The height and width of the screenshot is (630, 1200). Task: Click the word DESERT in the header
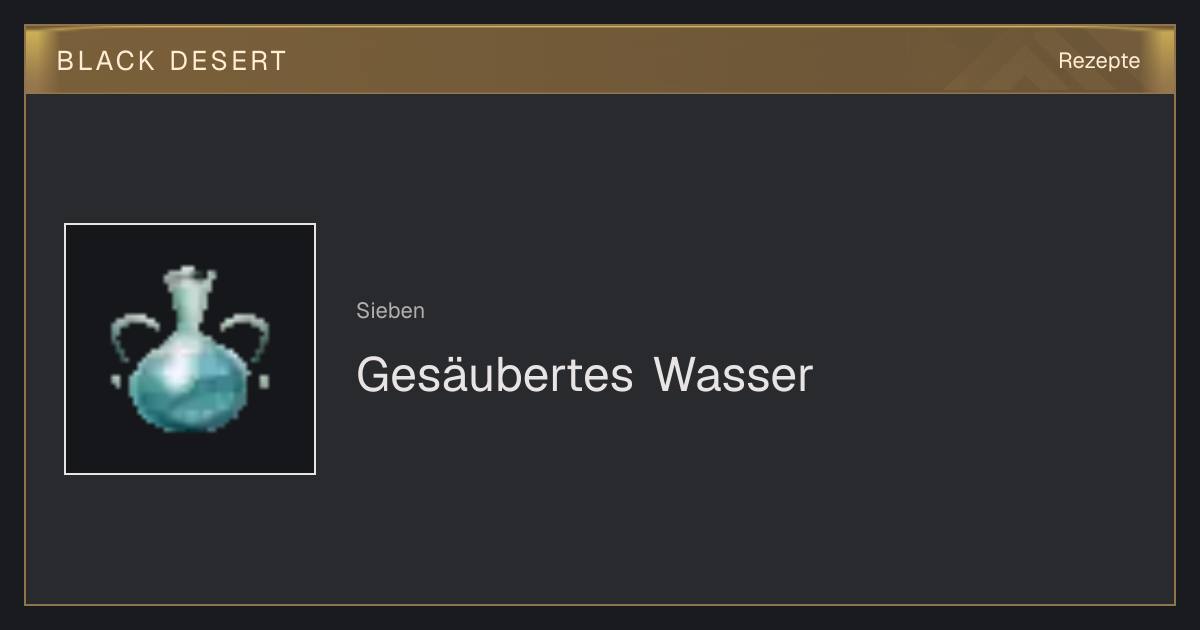229,61
